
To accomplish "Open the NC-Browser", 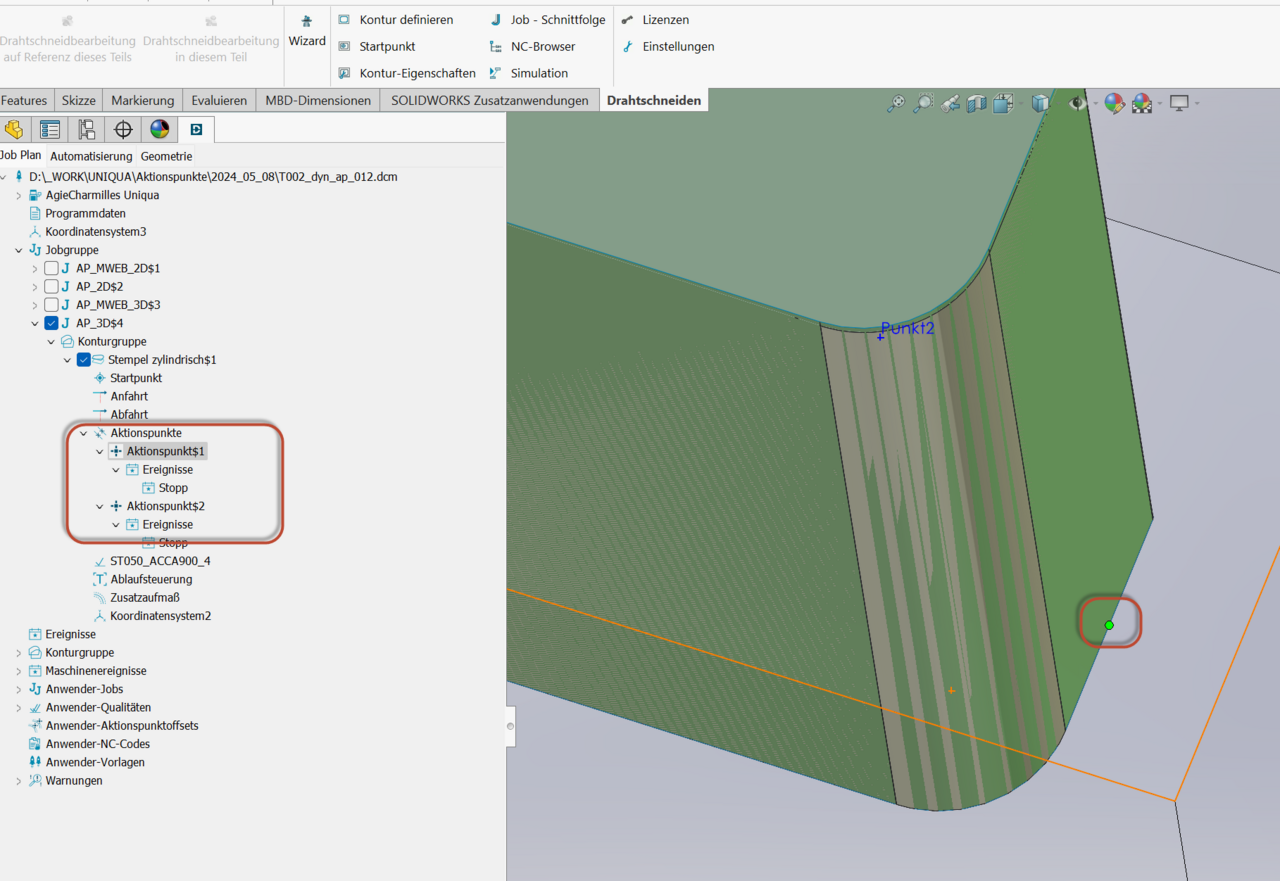I will 542,46.
